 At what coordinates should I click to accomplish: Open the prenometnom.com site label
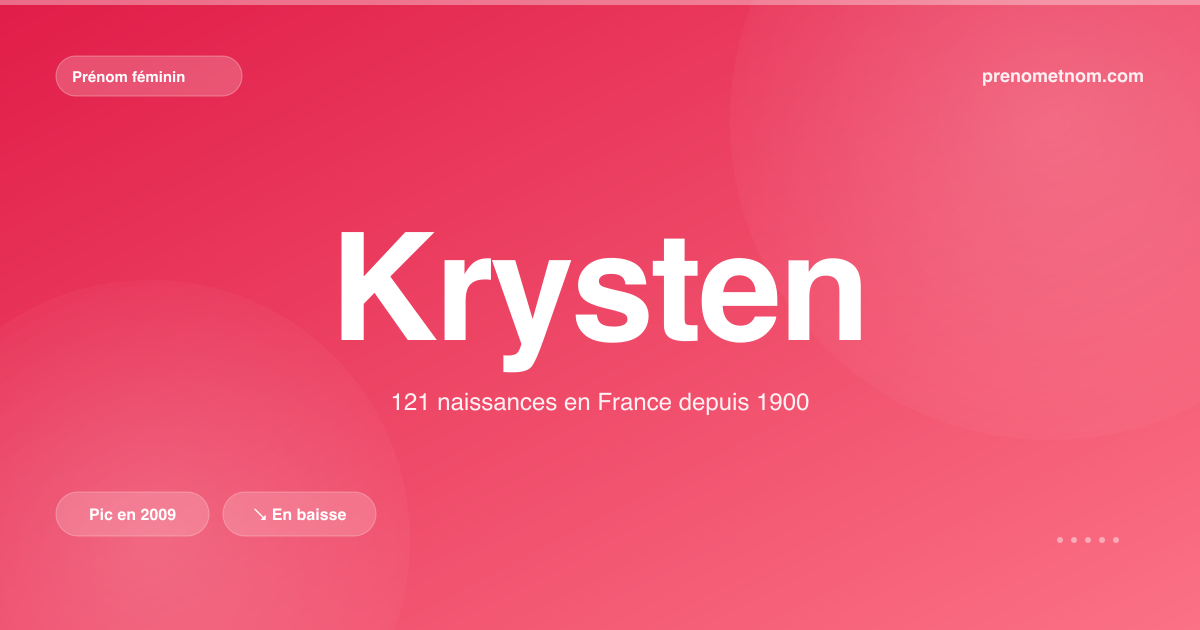[x=1063, y=76]
